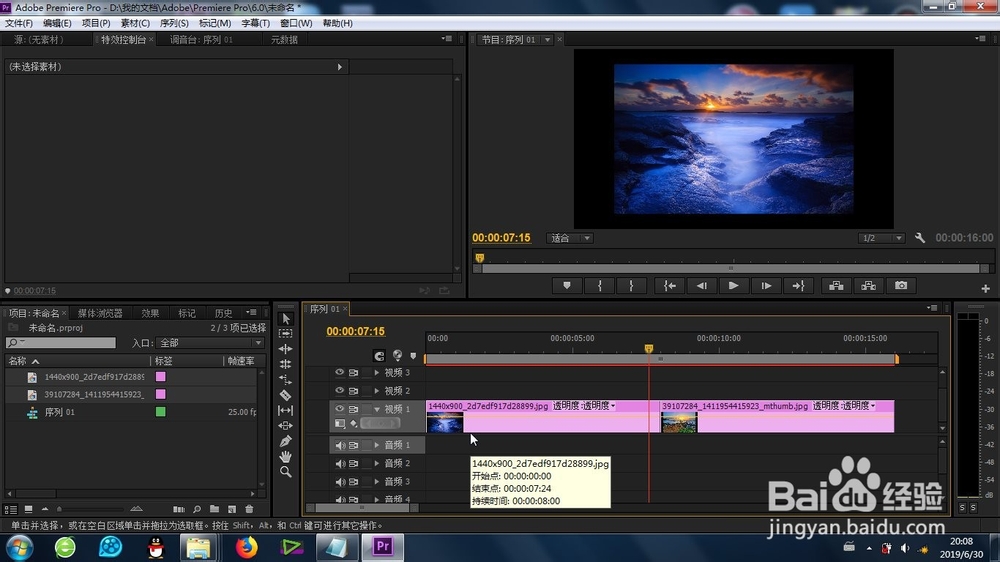The width and height of the screenshot is (1000, 562).
Task: Click the Lift button
Action: [836, 286]
